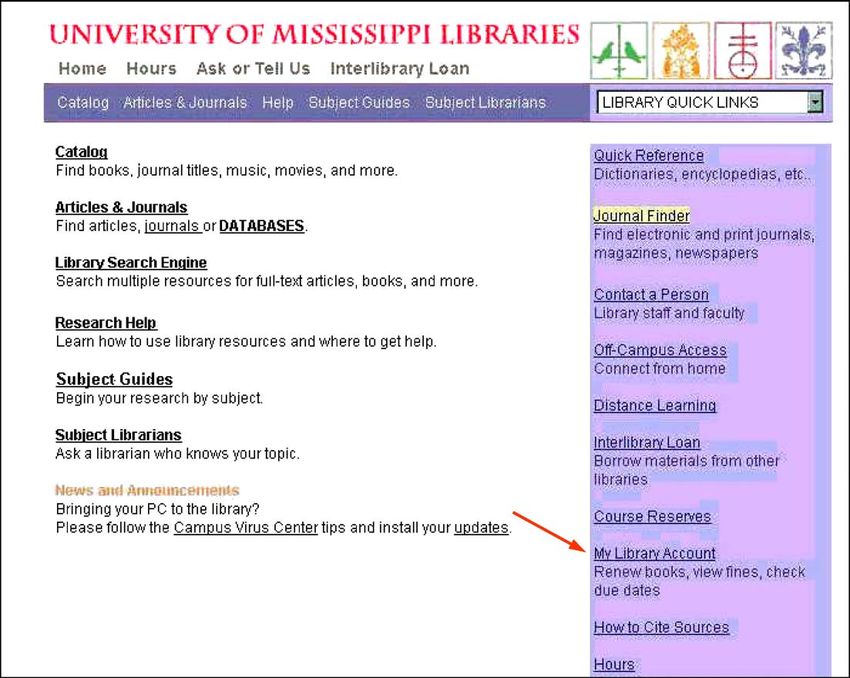Open the Research Help link
This screenshot has height=678, width=850.
(106, 322)
